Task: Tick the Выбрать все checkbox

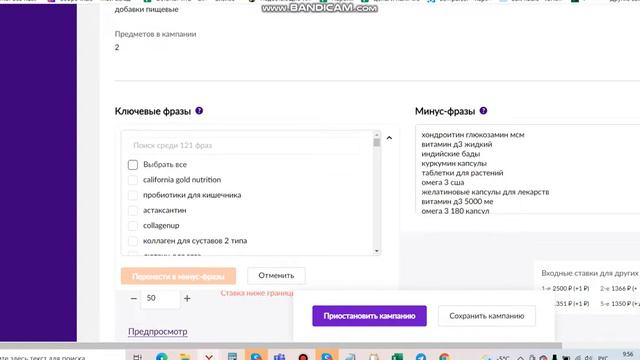Action: pos(133,164)
